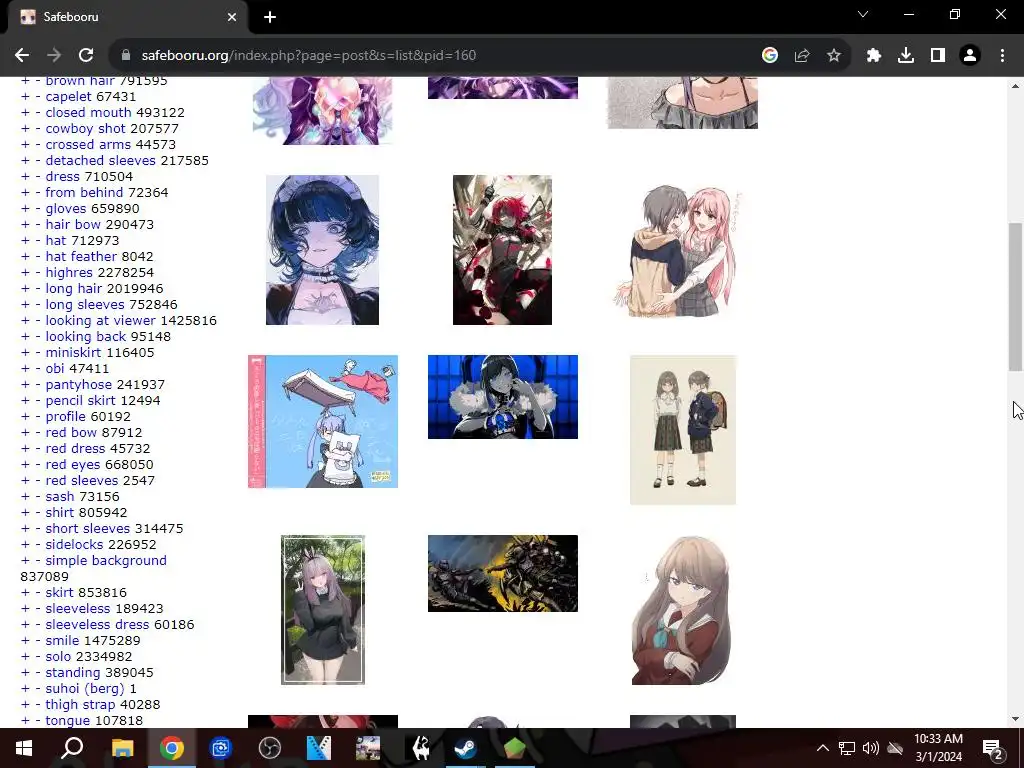Open bunny-ears girl photo thumbnail

point(323,610)
